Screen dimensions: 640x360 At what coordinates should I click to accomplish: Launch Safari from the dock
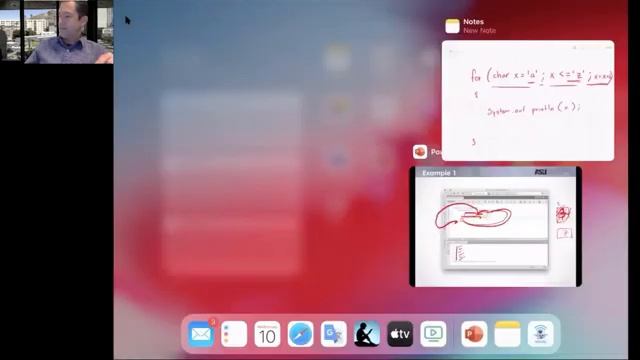point(300,334)
